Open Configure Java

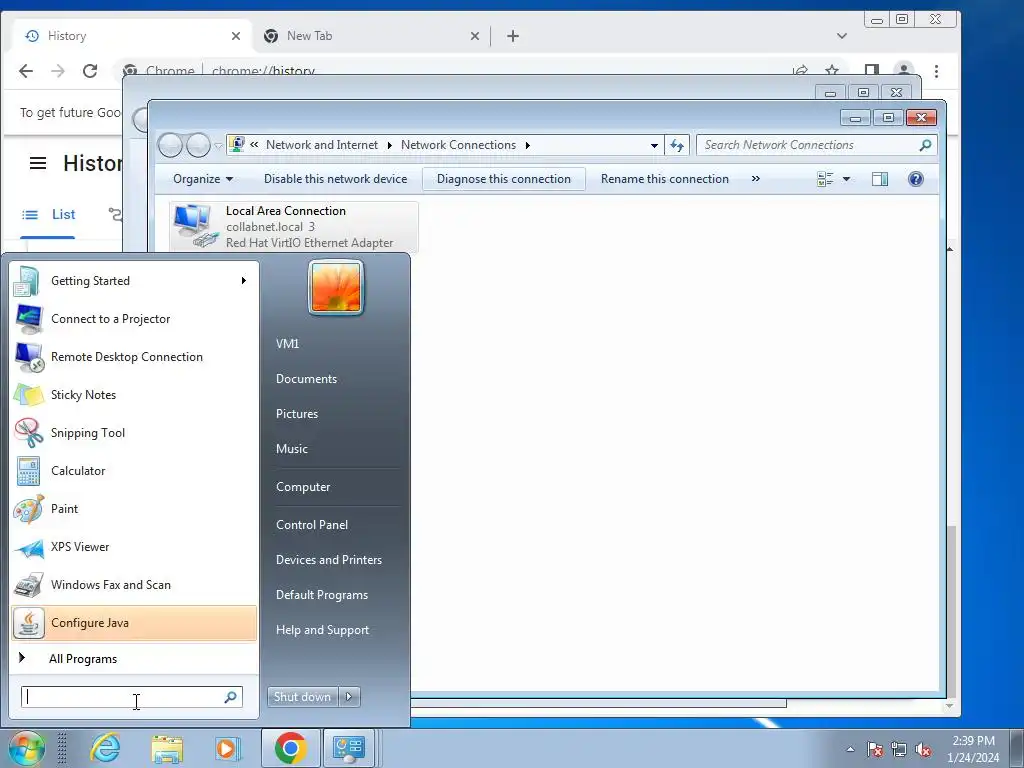point(133,622)
